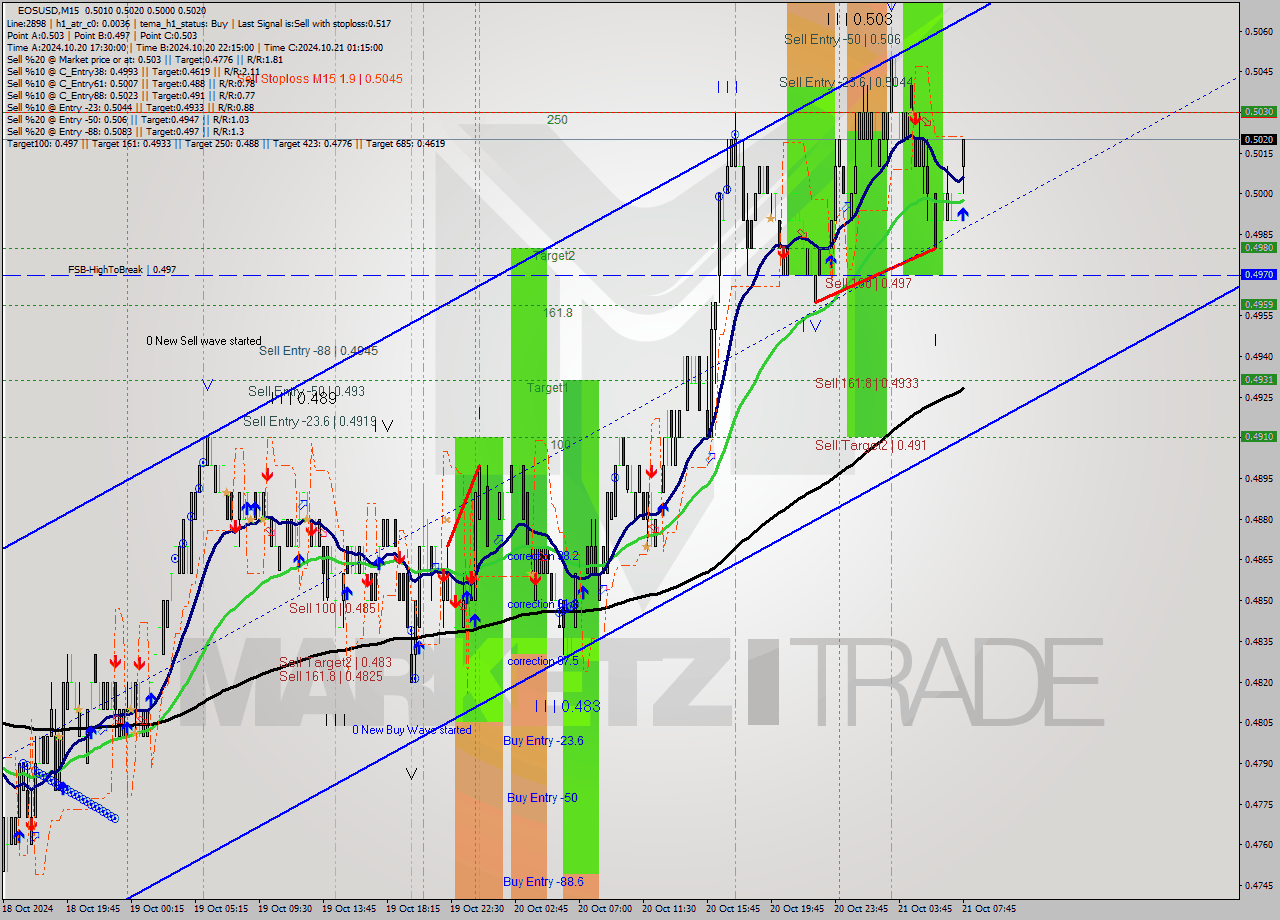The width and height of the screenshot is (1280, 920).
Task: Click the '20 Oct 15:45' time label
Action: click(731, 909)
